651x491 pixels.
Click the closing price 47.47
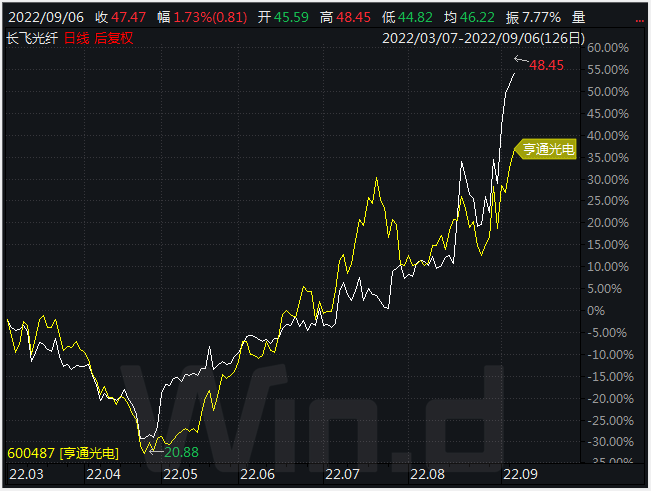coord(129,17)
